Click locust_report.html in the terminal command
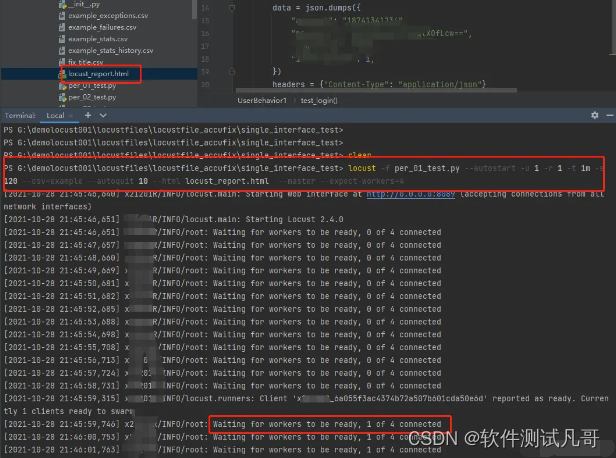Screen dimensions: 616x458 [227, 181]
